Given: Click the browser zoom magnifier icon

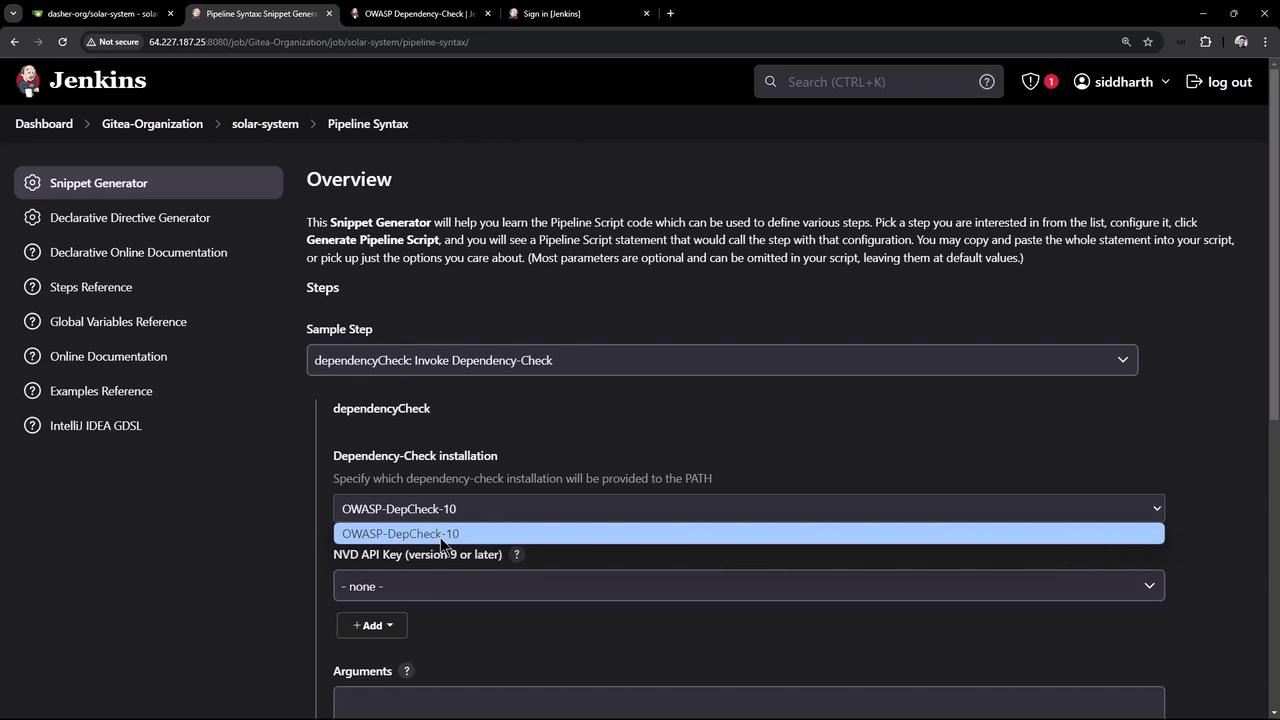Looking at the screenshot, I should 1126,42.
